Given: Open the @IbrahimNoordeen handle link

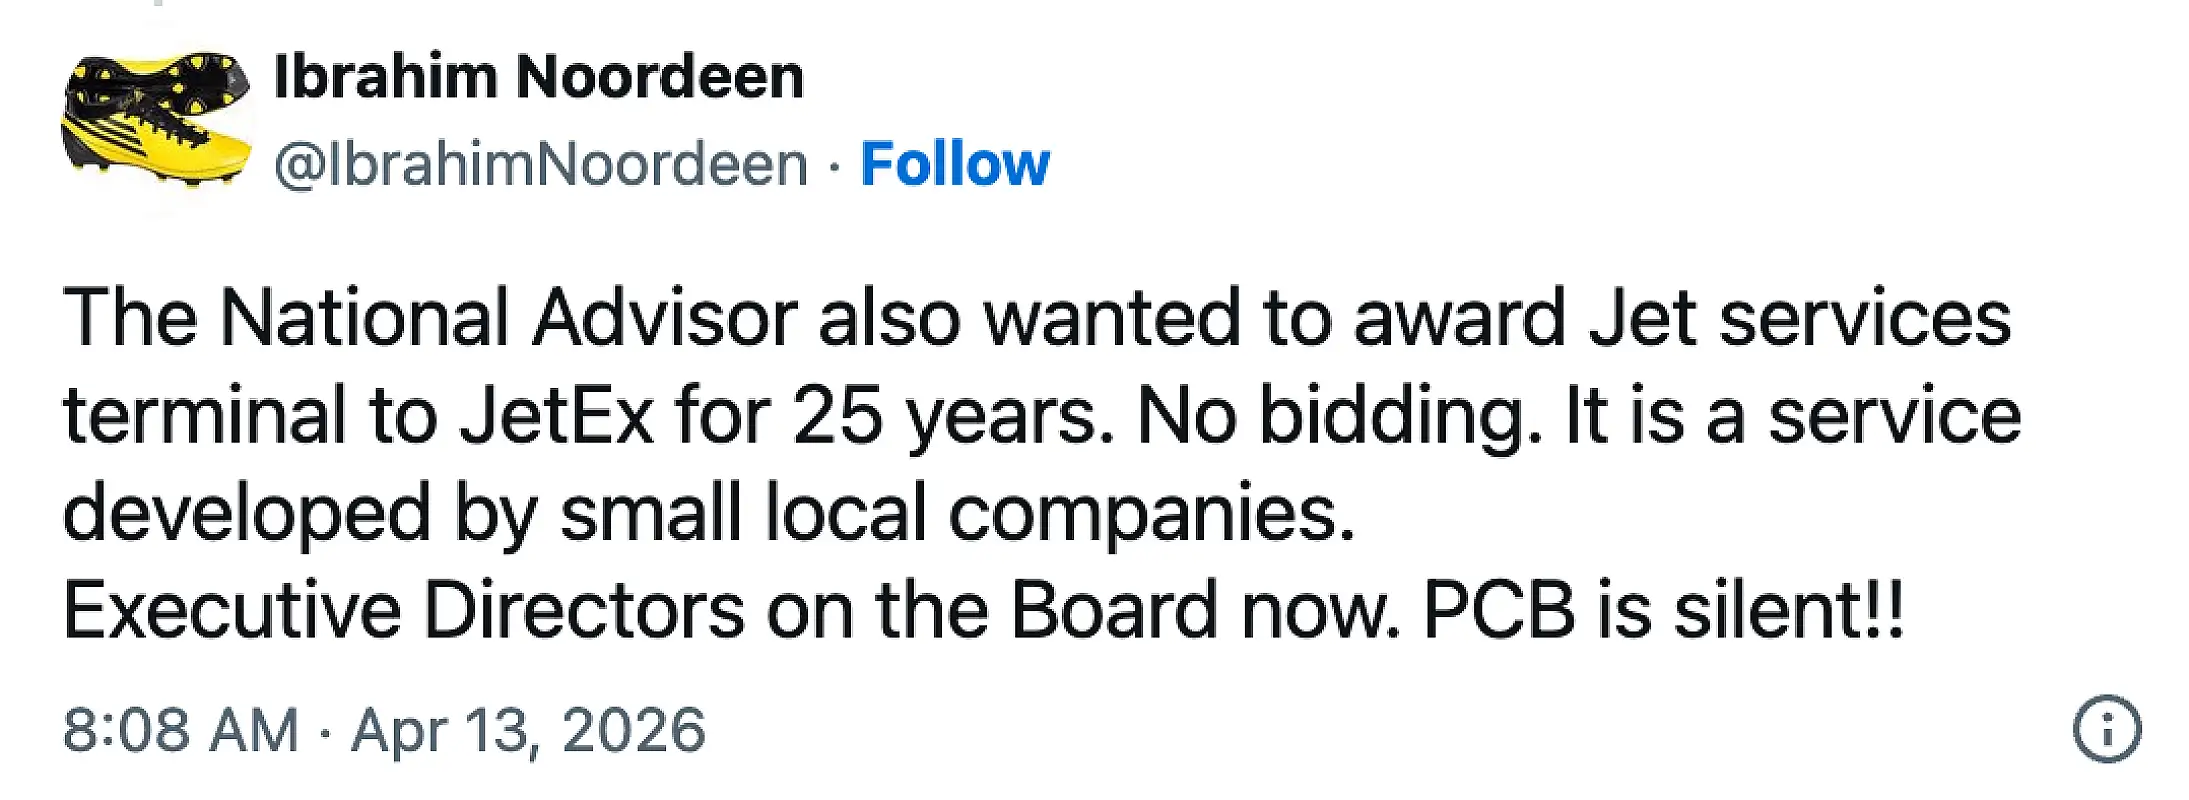Looking at the screenshot, I should click(540, 164).
